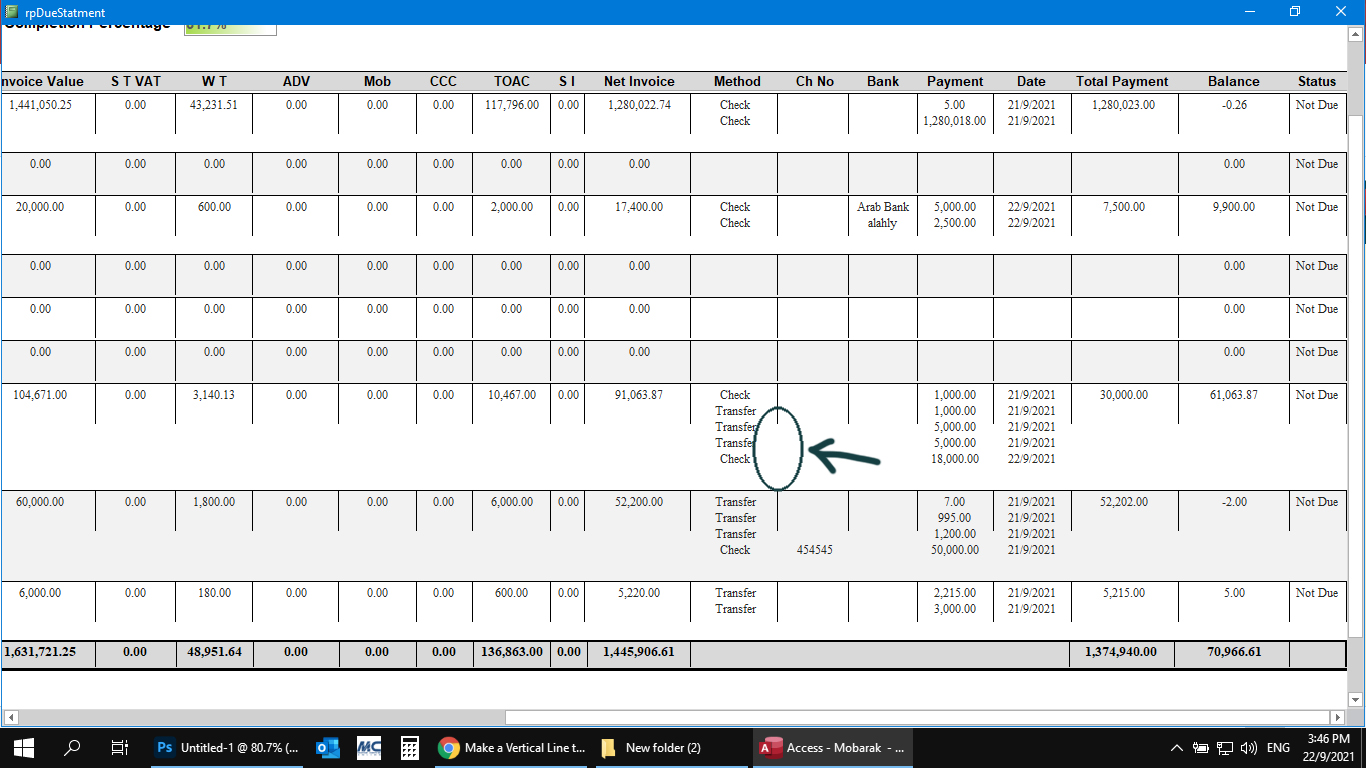Switch to Chrome 'Make a Vertical Line' window
The width and height of the screenshot is (1366, 768).
point(511,747)
